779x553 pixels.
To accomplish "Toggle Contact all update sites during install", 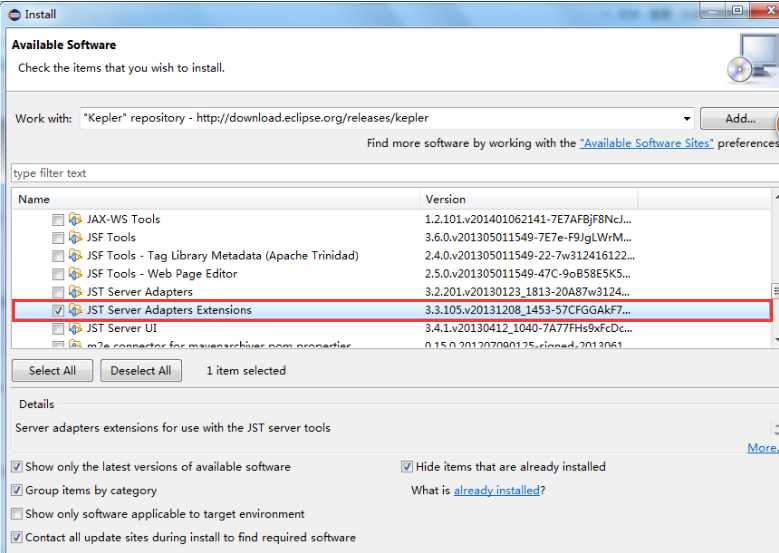I will click(17, 537).
